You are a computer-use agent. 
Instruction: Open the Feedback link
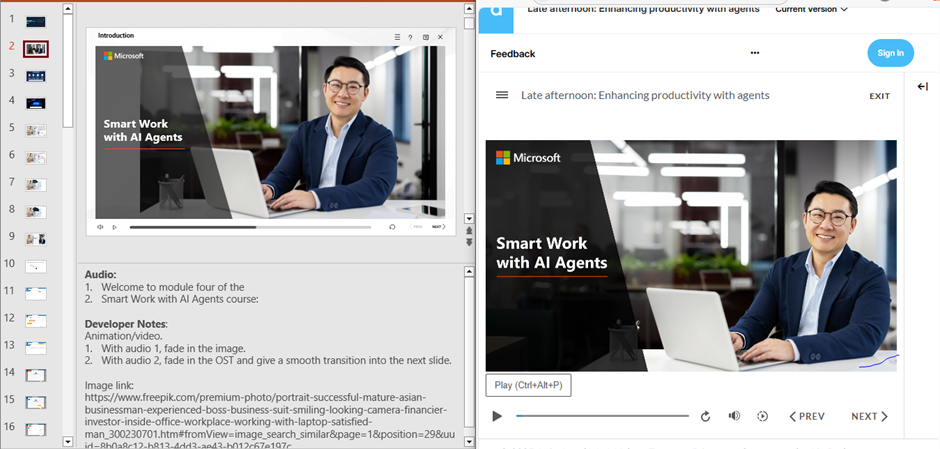point(513,54)
